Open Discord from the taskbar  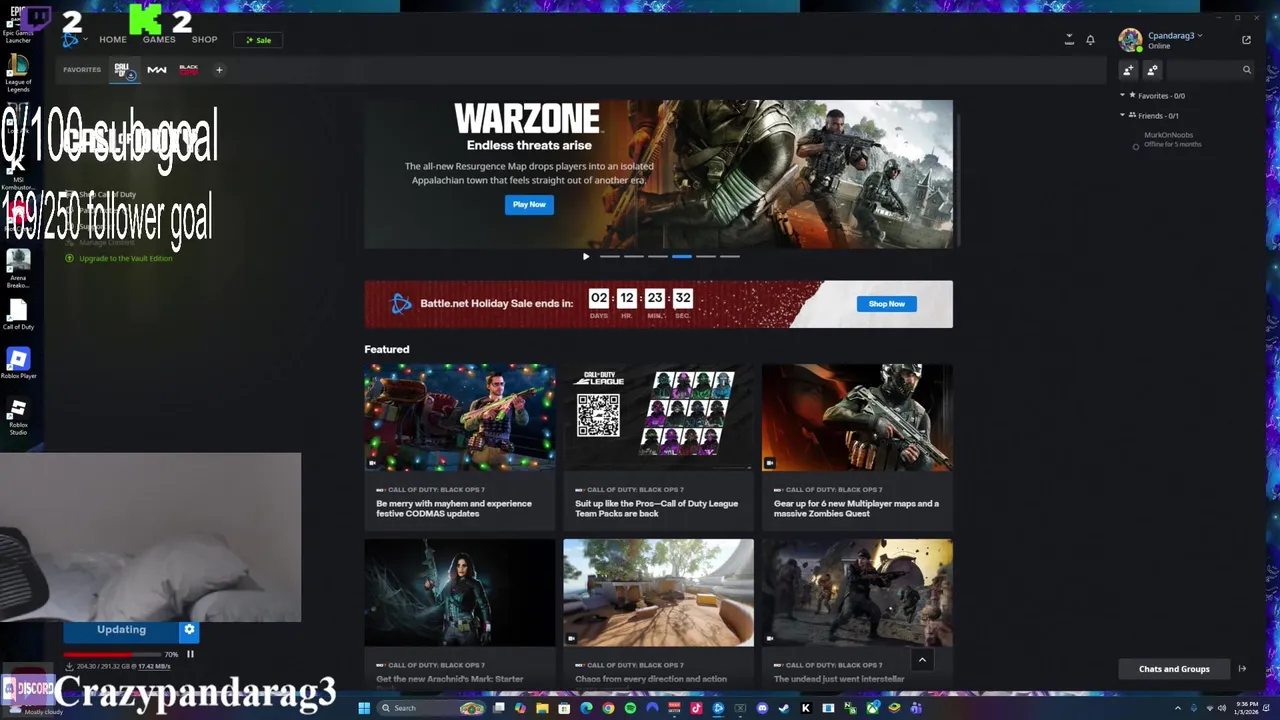coord(762,708)
